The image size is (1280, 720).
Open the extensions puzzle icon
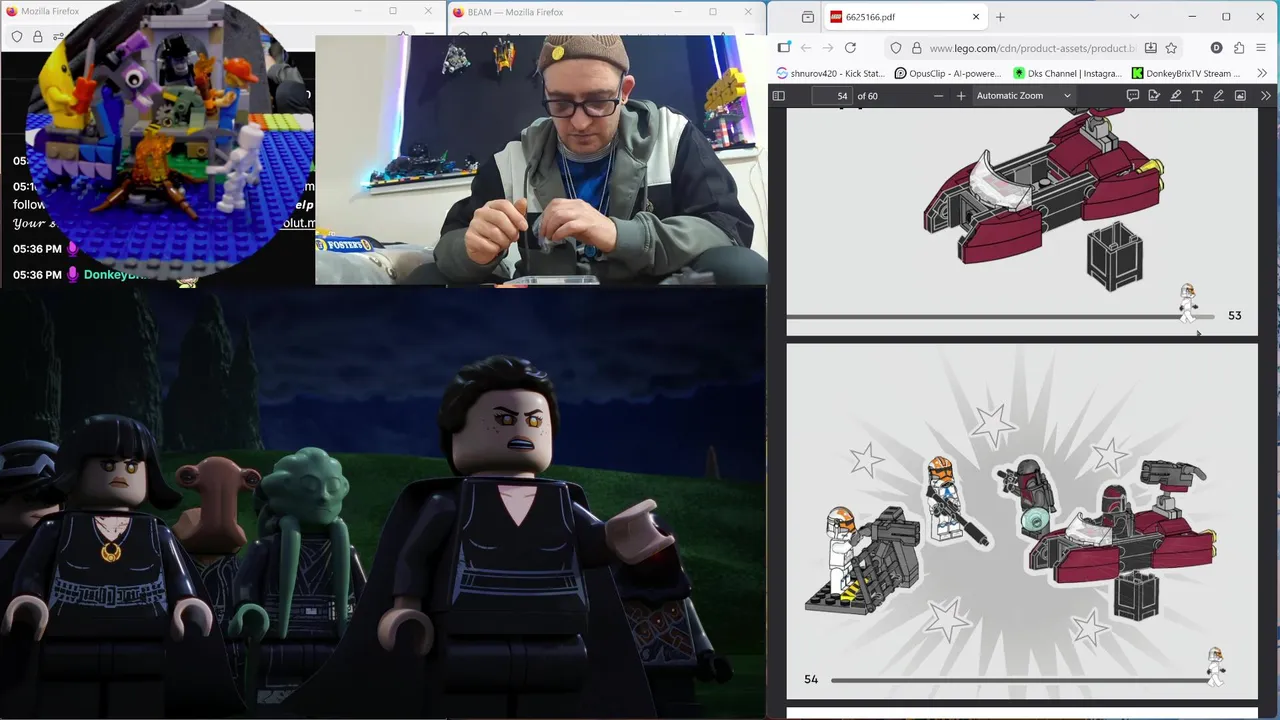coord(1239,48)
